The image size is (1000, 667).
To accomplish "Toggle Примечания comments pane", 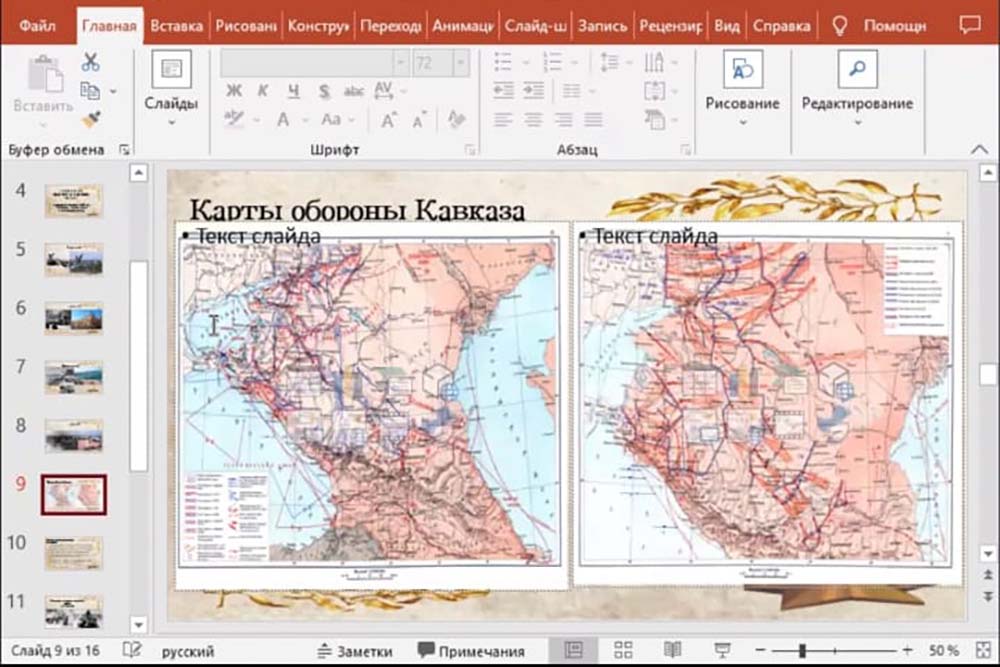I will click(x=471, y=651).
